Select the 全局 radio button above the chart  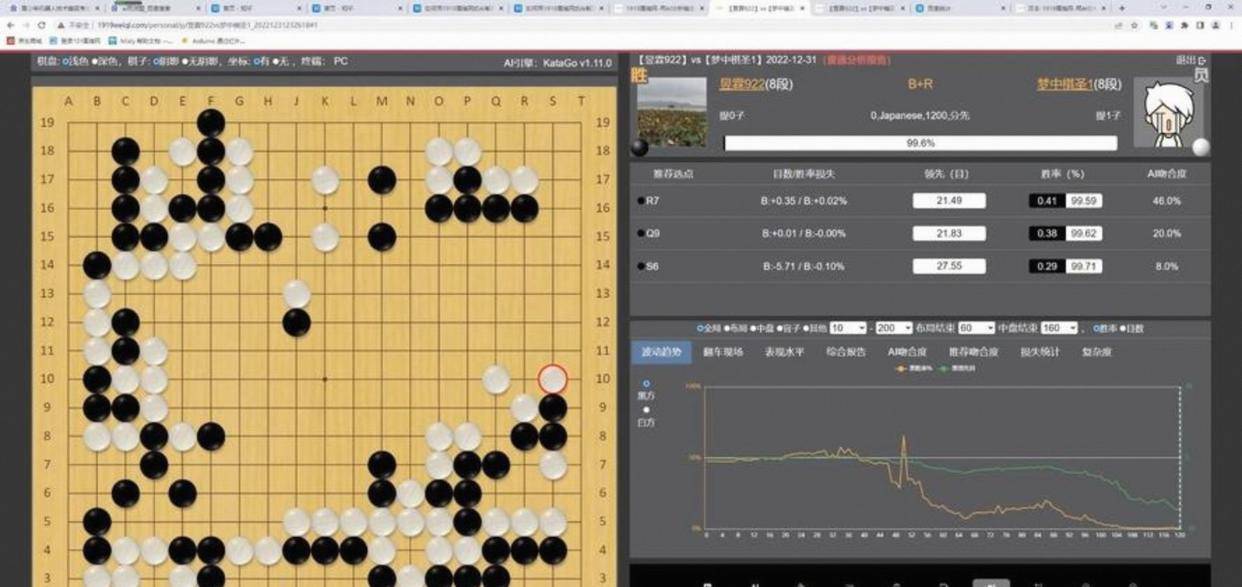point(699,328)
